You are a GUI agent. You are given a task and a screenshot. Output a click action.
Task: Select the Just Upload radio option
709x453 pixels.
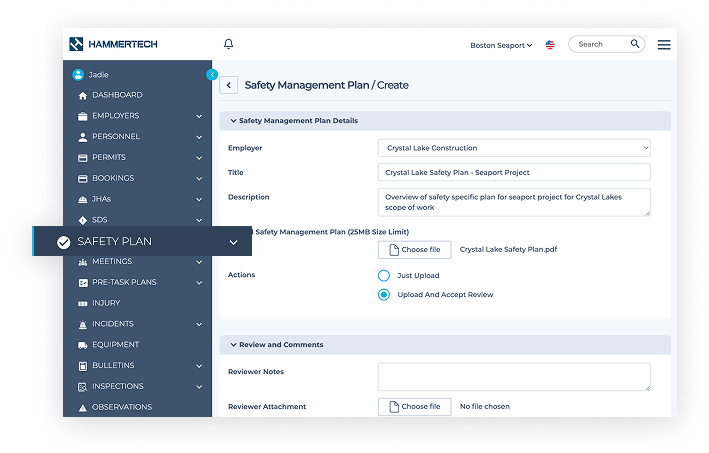pos(383,275)
